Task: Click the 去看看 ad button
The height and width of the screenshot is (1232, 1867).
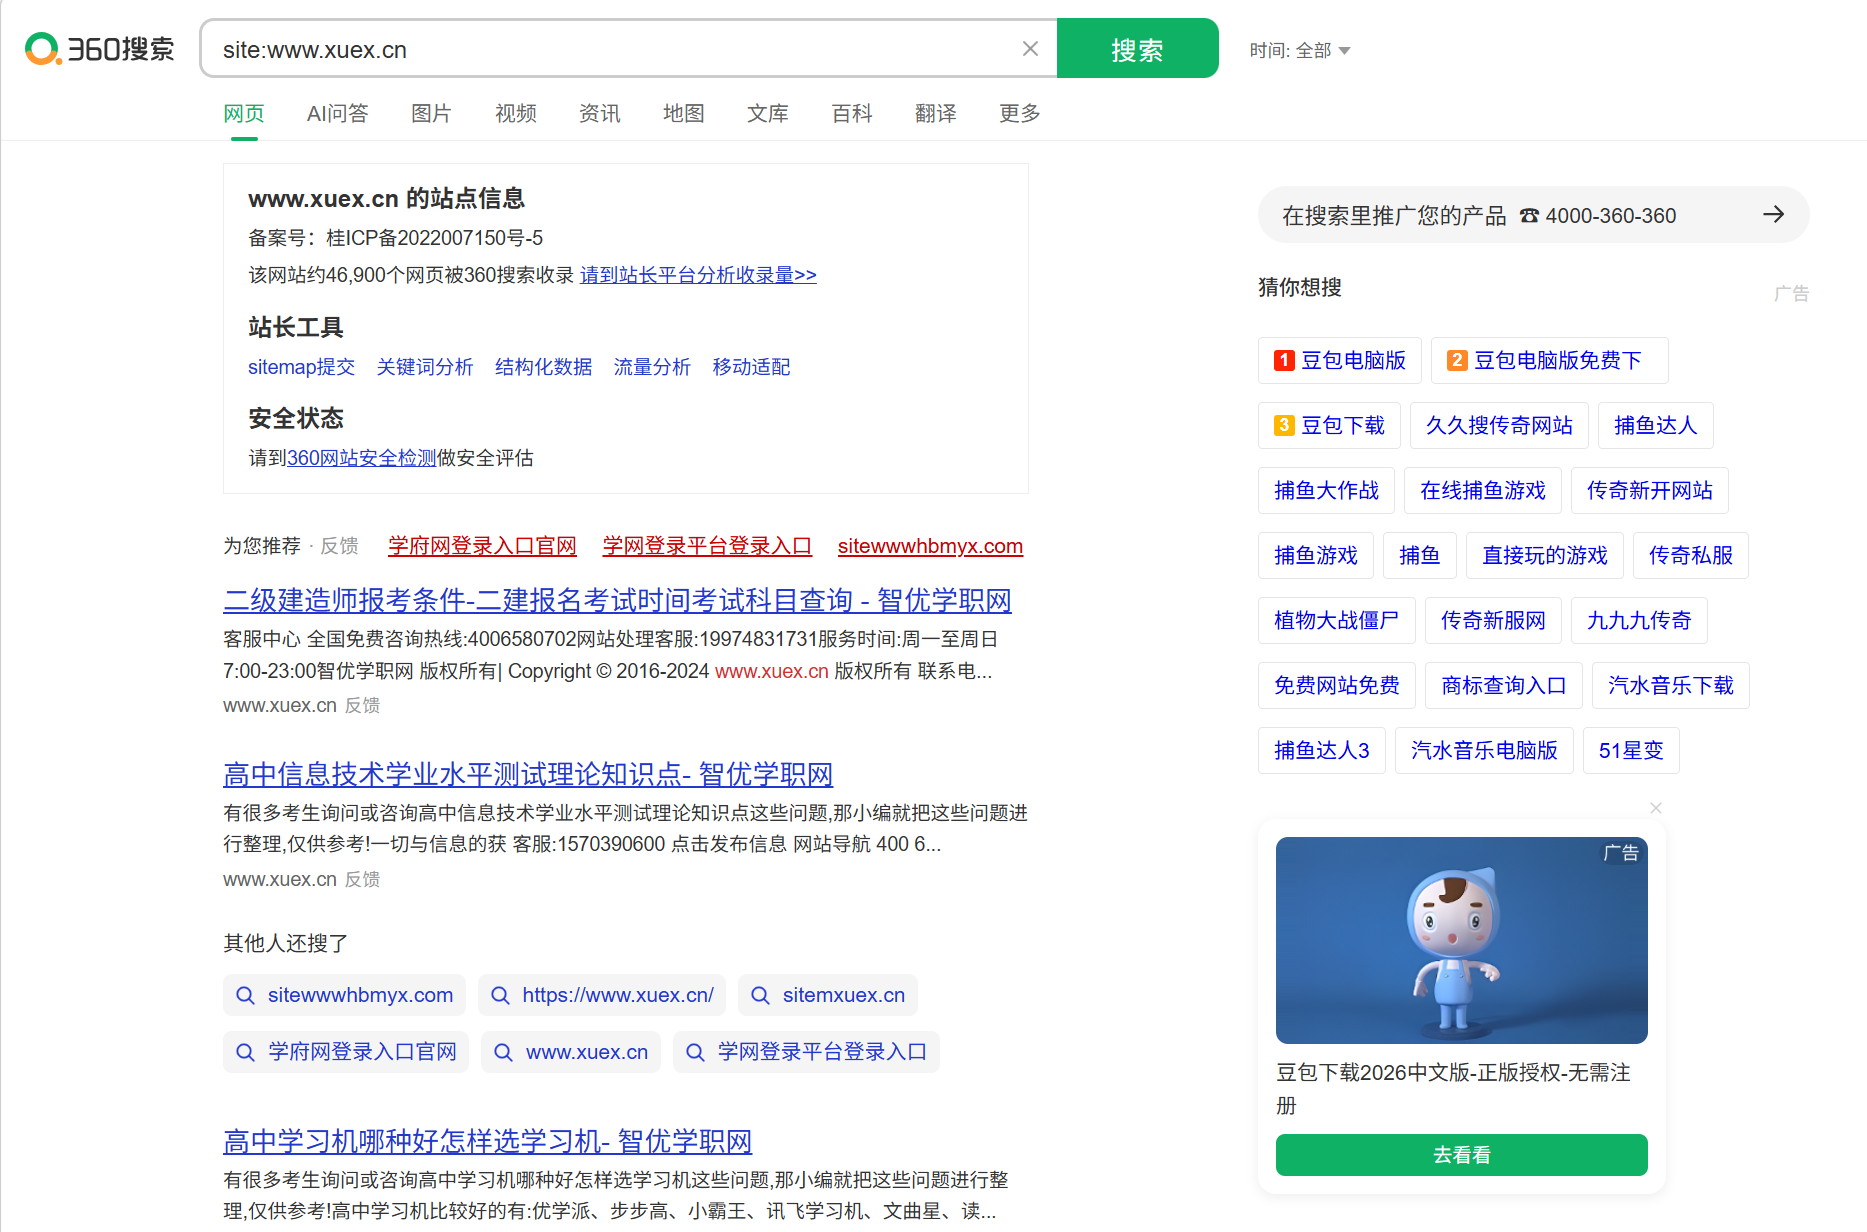Action: tap(1462, 1155)
